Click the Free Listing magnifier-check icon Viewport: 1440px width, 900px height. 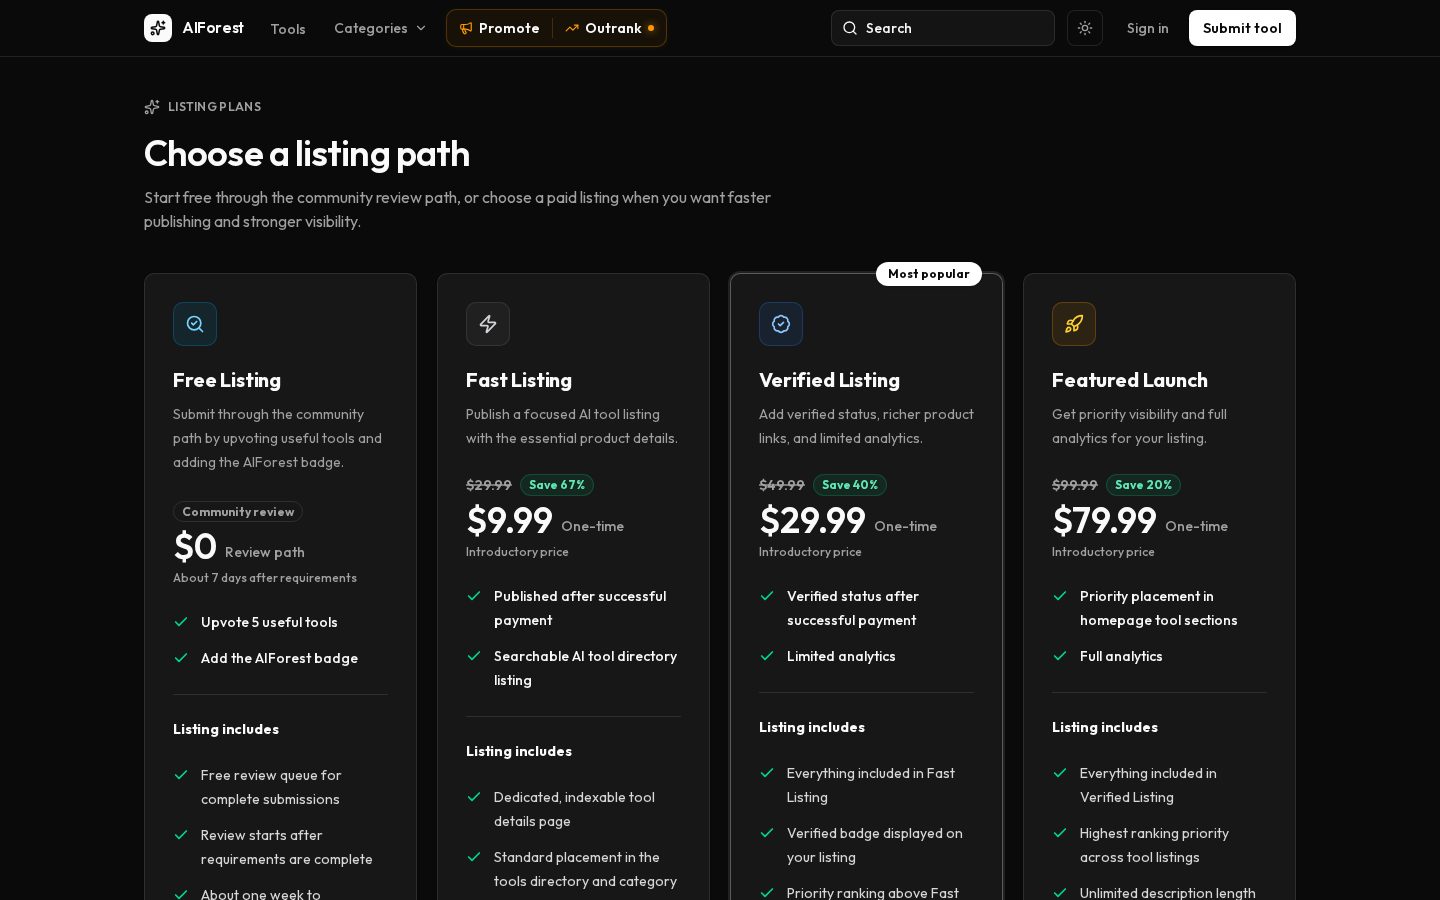pos(195,324)
